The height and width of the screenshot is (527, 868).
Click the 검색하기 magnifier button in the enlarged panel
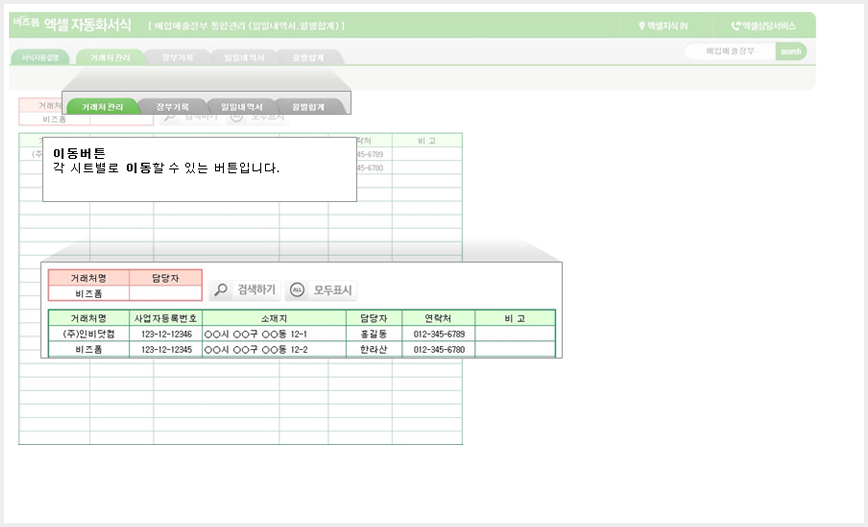click(x=245, y=290)
